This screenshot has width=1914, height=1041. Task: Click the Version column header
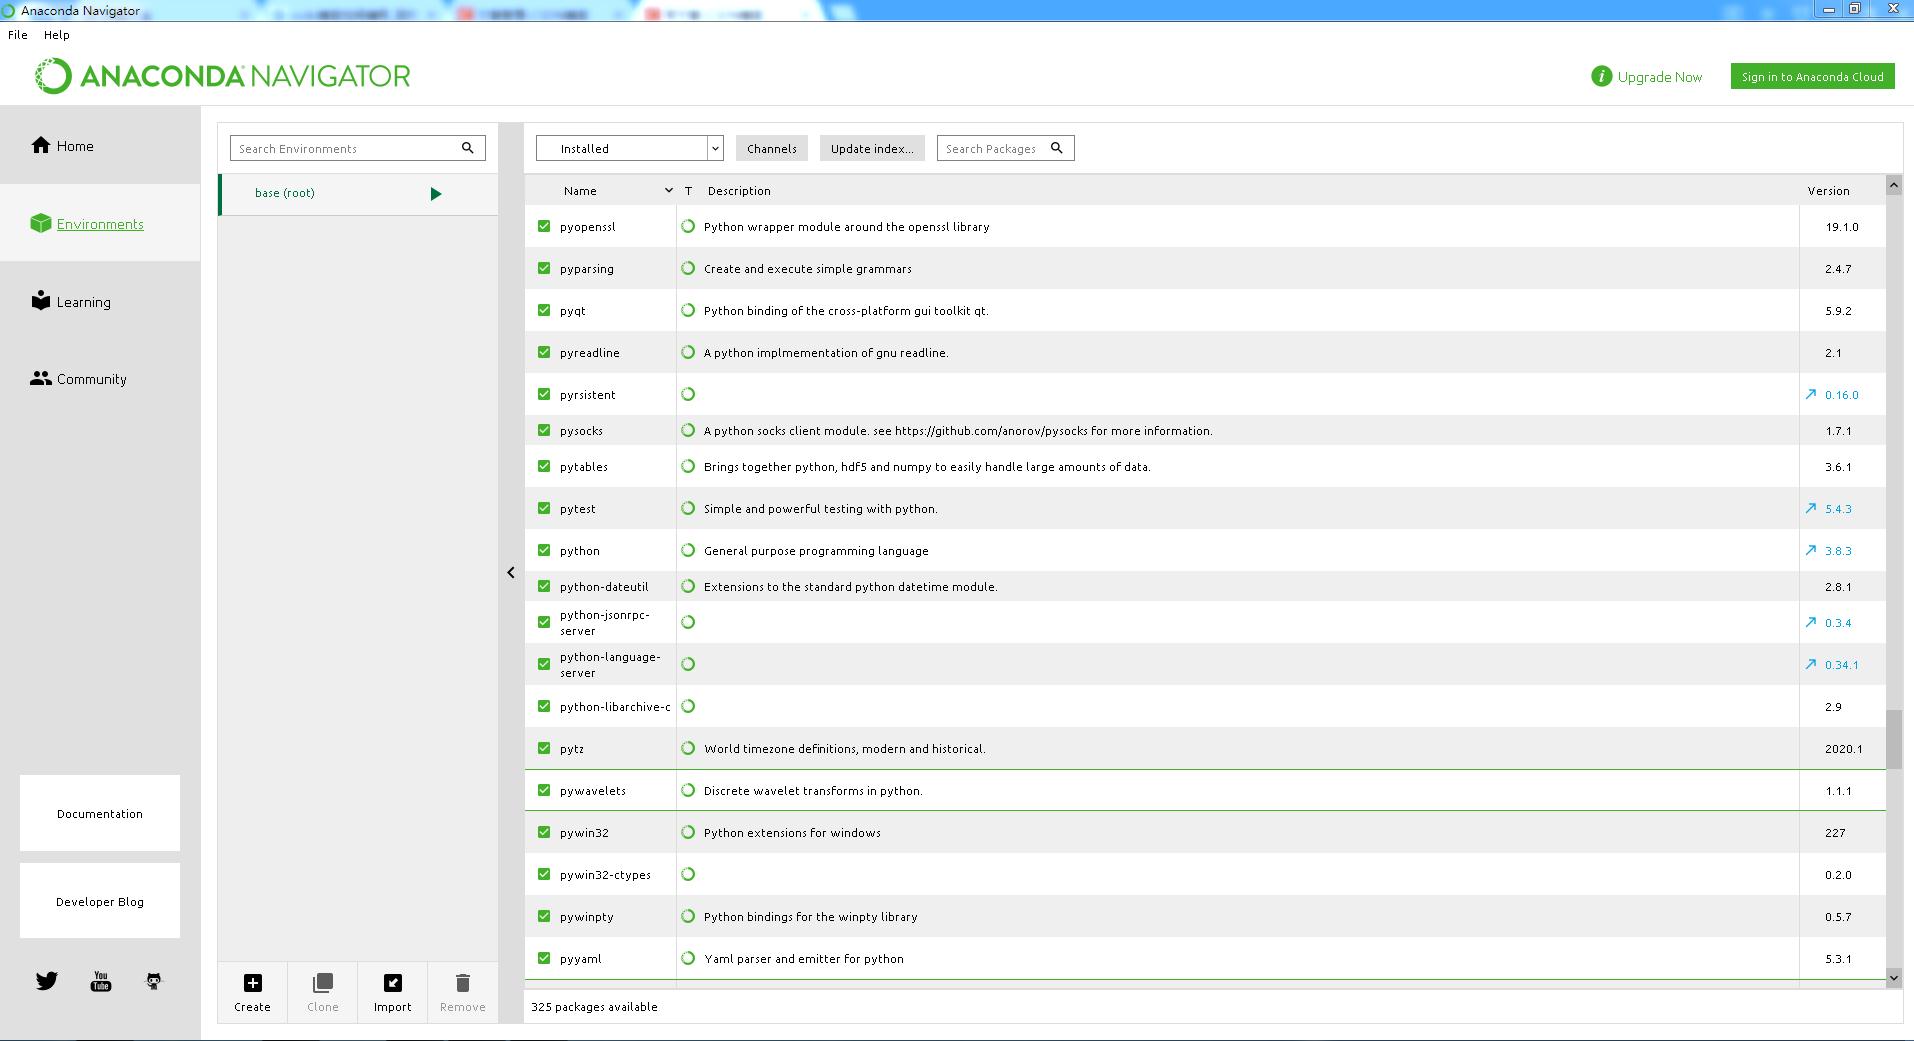pyautogui.click(x=1828, y=190)
